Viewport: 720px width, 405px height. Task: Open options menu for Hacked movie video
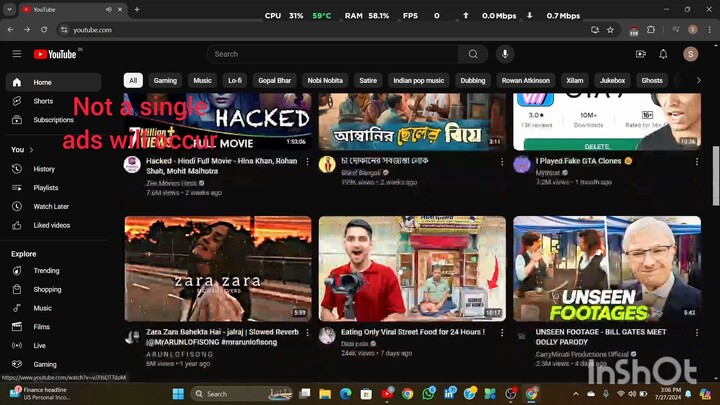coord(307,162)
